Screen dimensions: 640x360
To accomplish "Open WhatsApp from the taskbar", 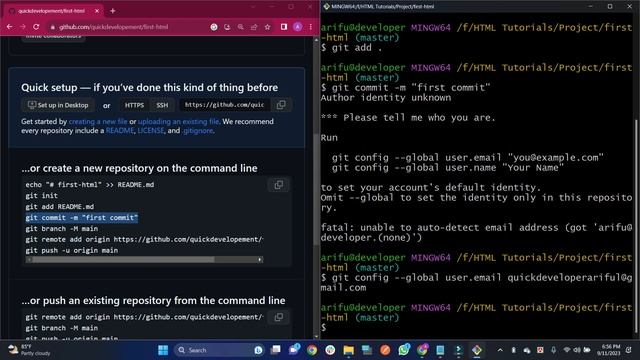I will pos(404,350).
